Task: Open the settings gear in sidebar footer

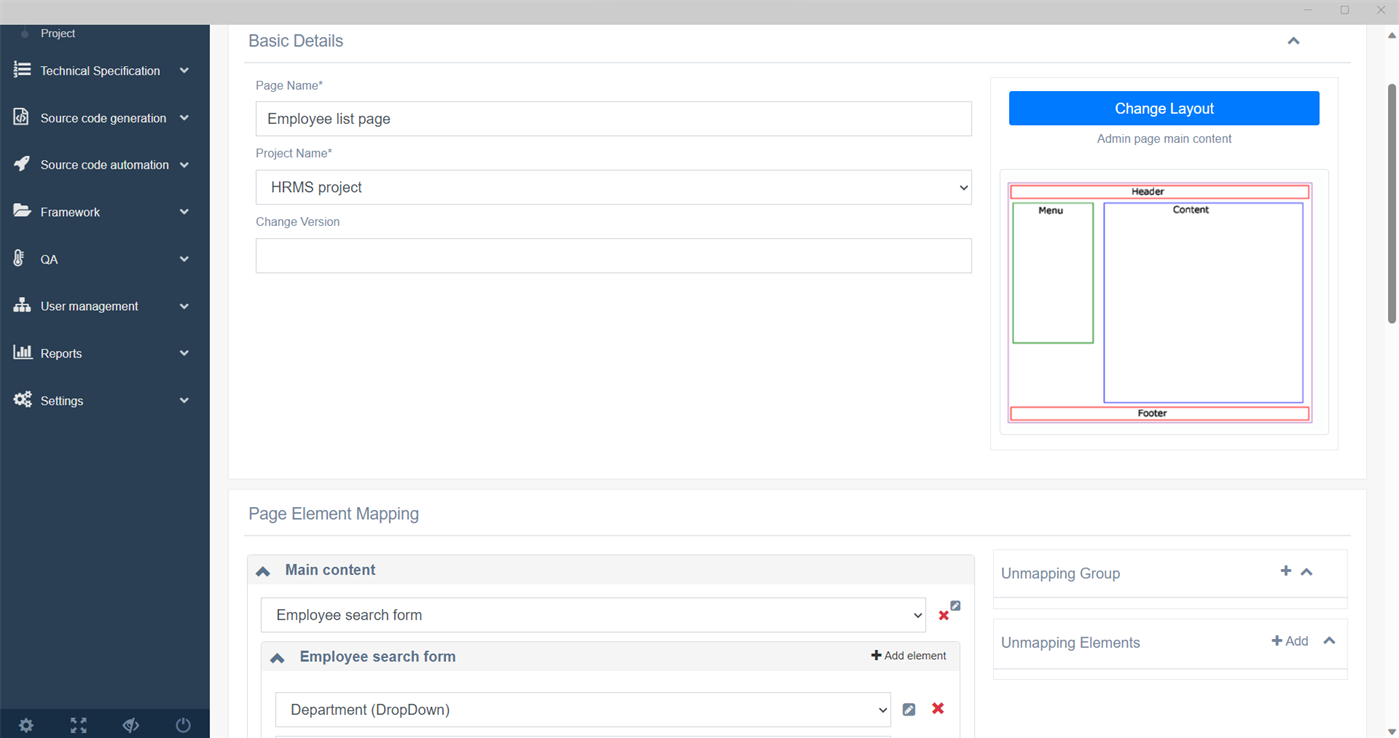Action: click(26, 726)
